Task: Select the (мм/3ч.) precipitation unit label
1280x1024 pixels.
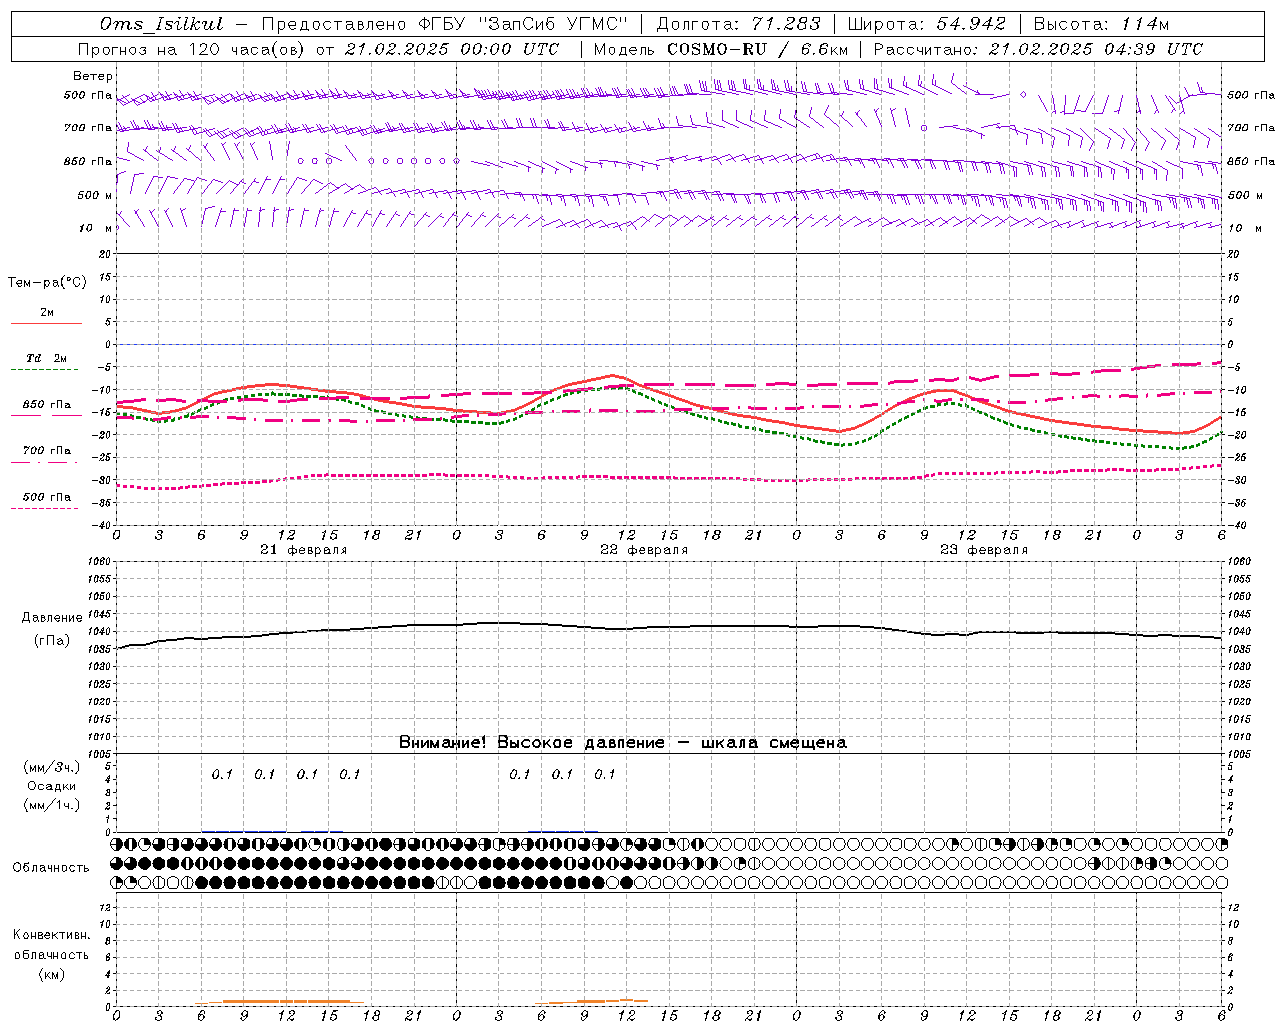Action: (x=52, y=767)
